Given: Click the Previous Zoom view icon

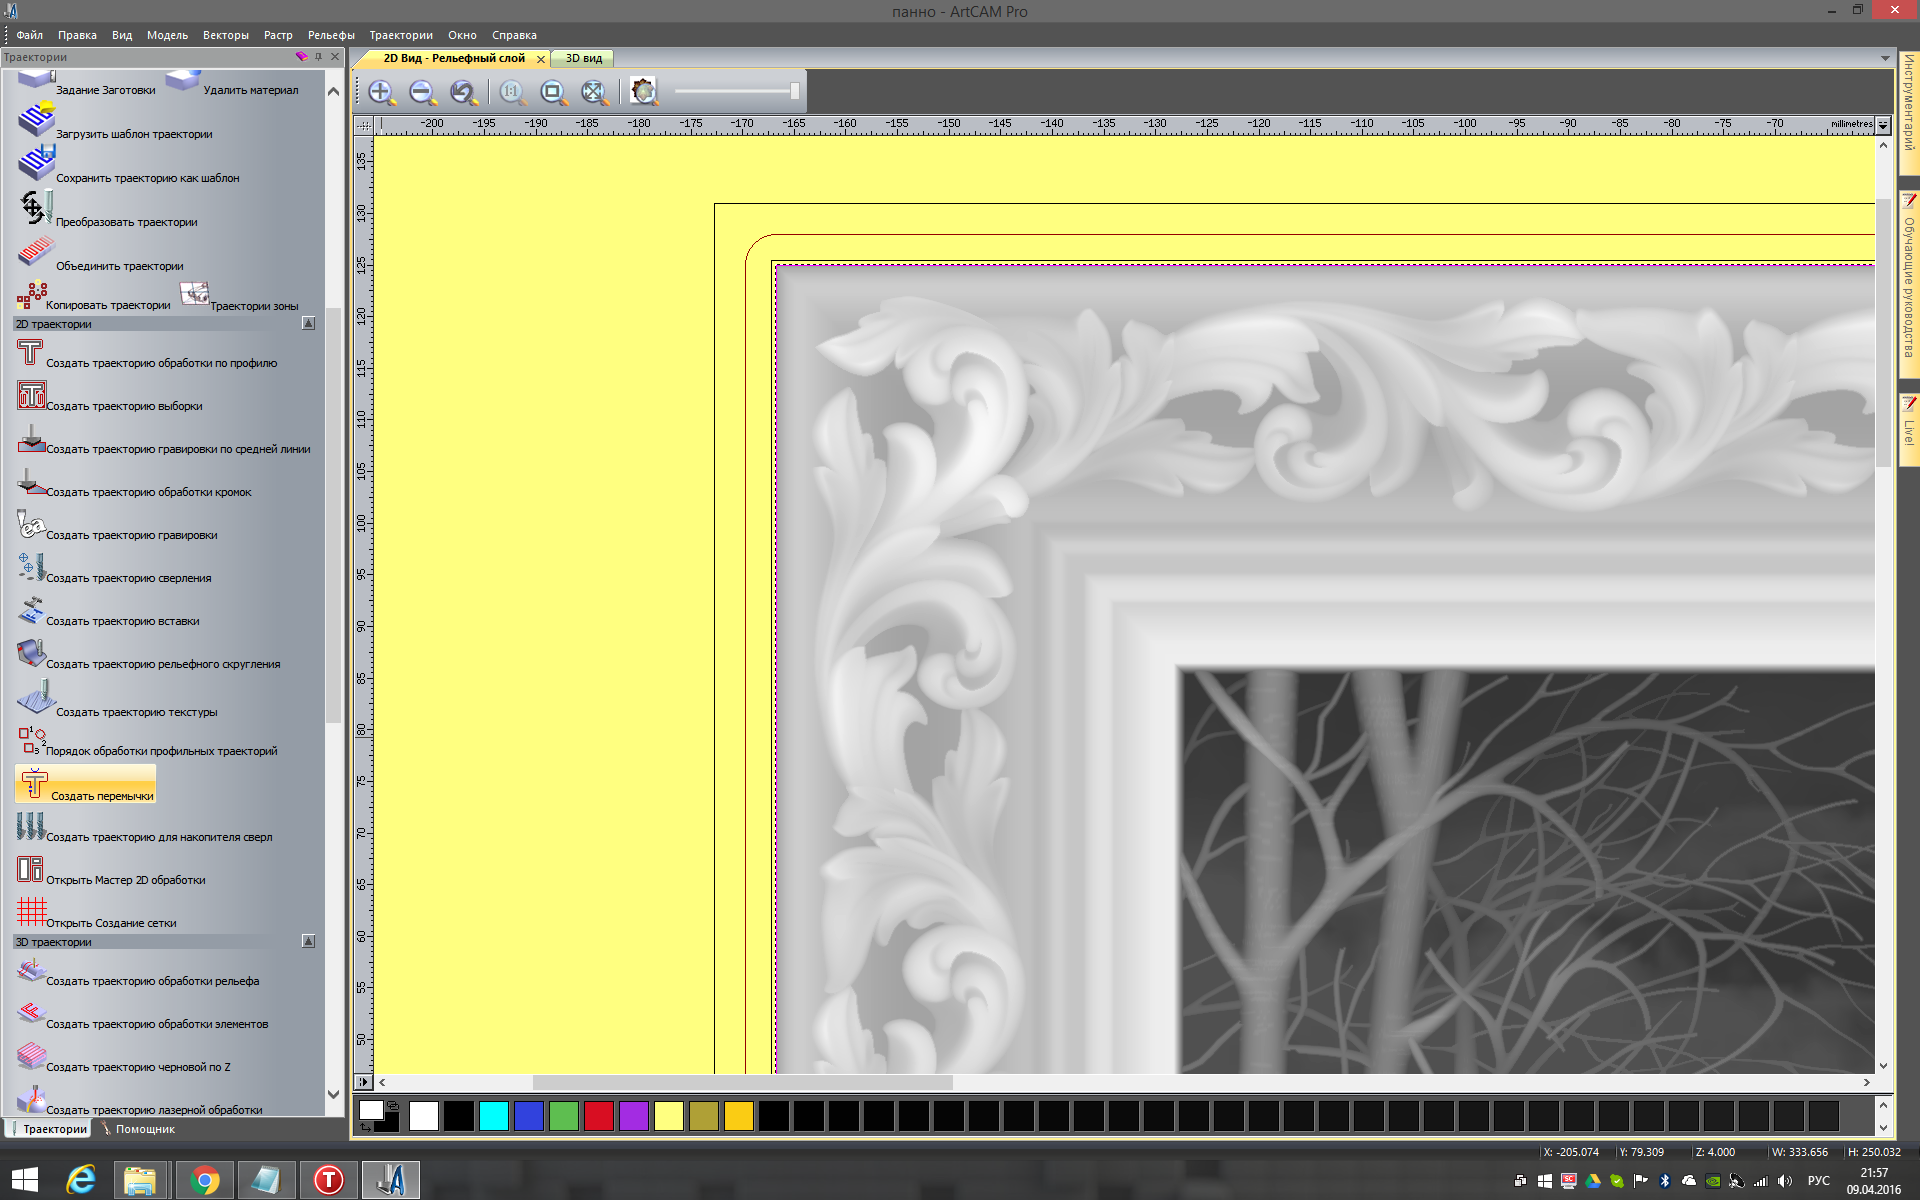Looking at the screenshot, I should click(x=463, y=93).
